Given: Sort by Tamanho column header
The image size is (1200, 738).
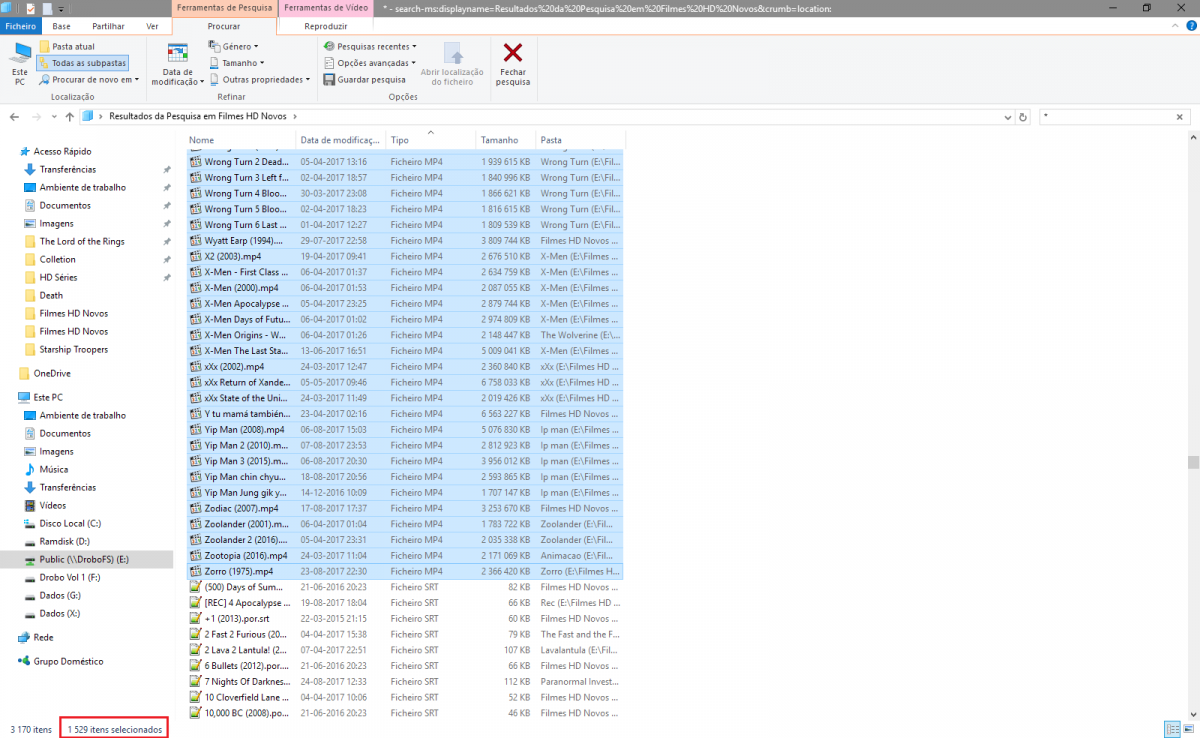Looking at the screenshot, I should tap(506, 140).
